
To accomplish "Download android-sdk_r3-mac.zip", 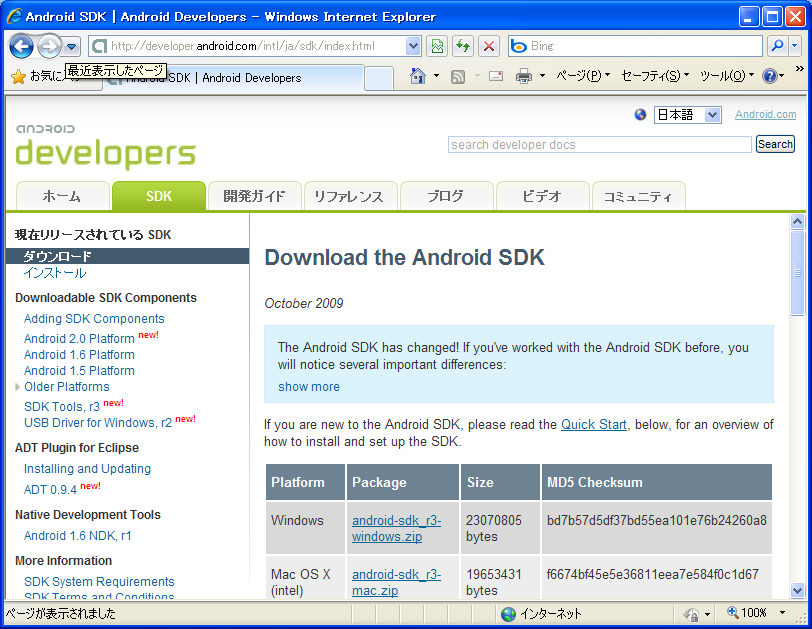I will coord(396,582).
